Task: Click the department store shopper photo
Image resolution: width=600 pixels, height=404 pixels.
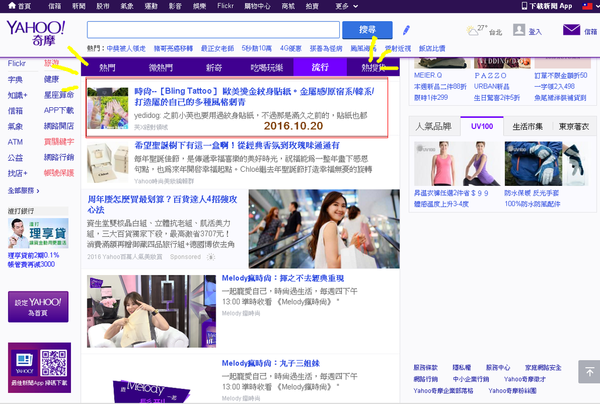Action: (x=324, y=229)
